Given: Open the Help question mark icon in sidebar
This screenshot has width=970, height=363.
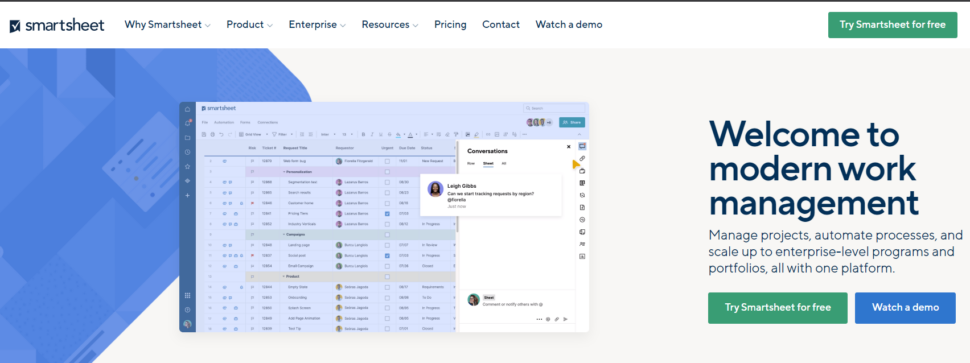Looking at the screenshot, I should click(x=187, y=309).
